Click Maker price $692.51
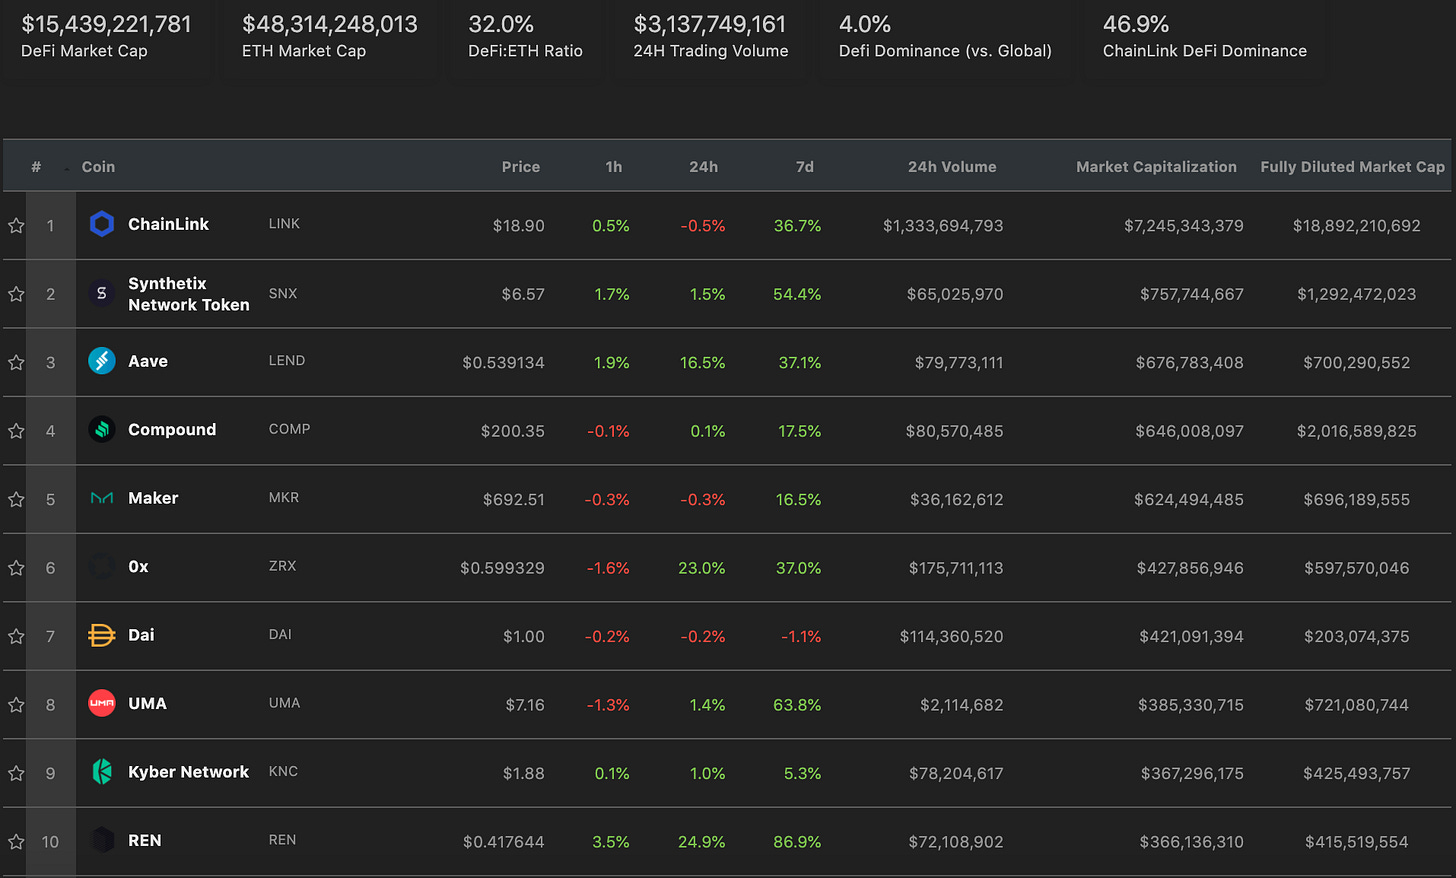The height and width of the screenshot is (878, 1456). point(513,499)
